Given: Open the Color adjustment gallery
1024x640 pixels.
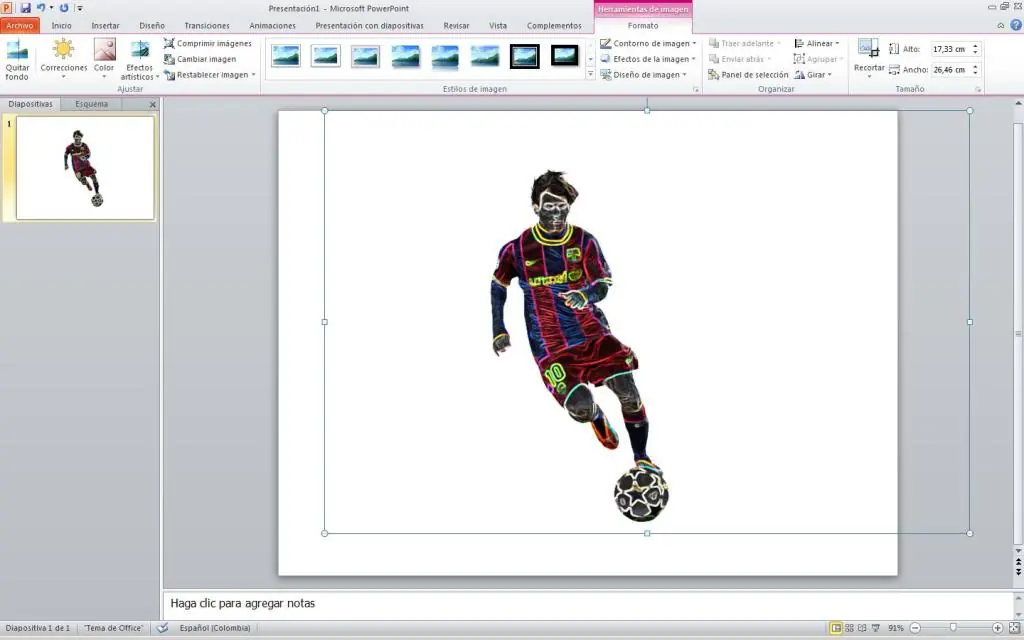Looking at the screenshot, I should point(104,59).
